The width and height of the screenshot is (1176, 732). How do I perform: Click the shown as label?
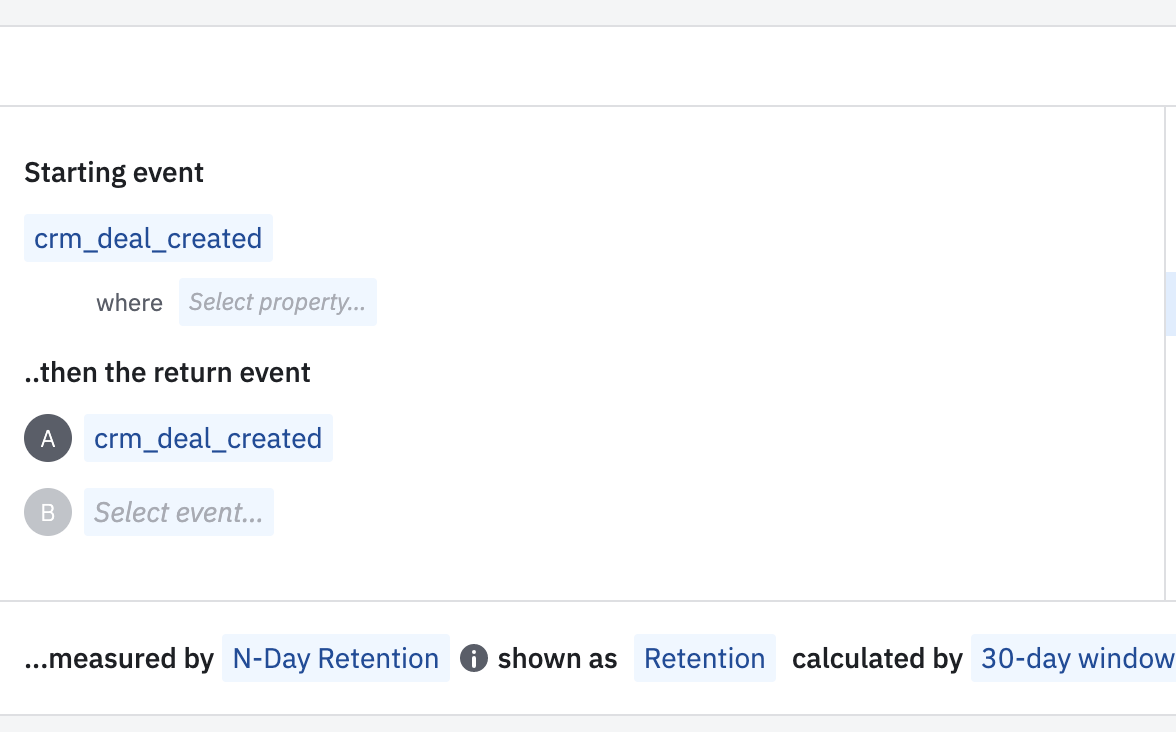click(x=557, y=659)
